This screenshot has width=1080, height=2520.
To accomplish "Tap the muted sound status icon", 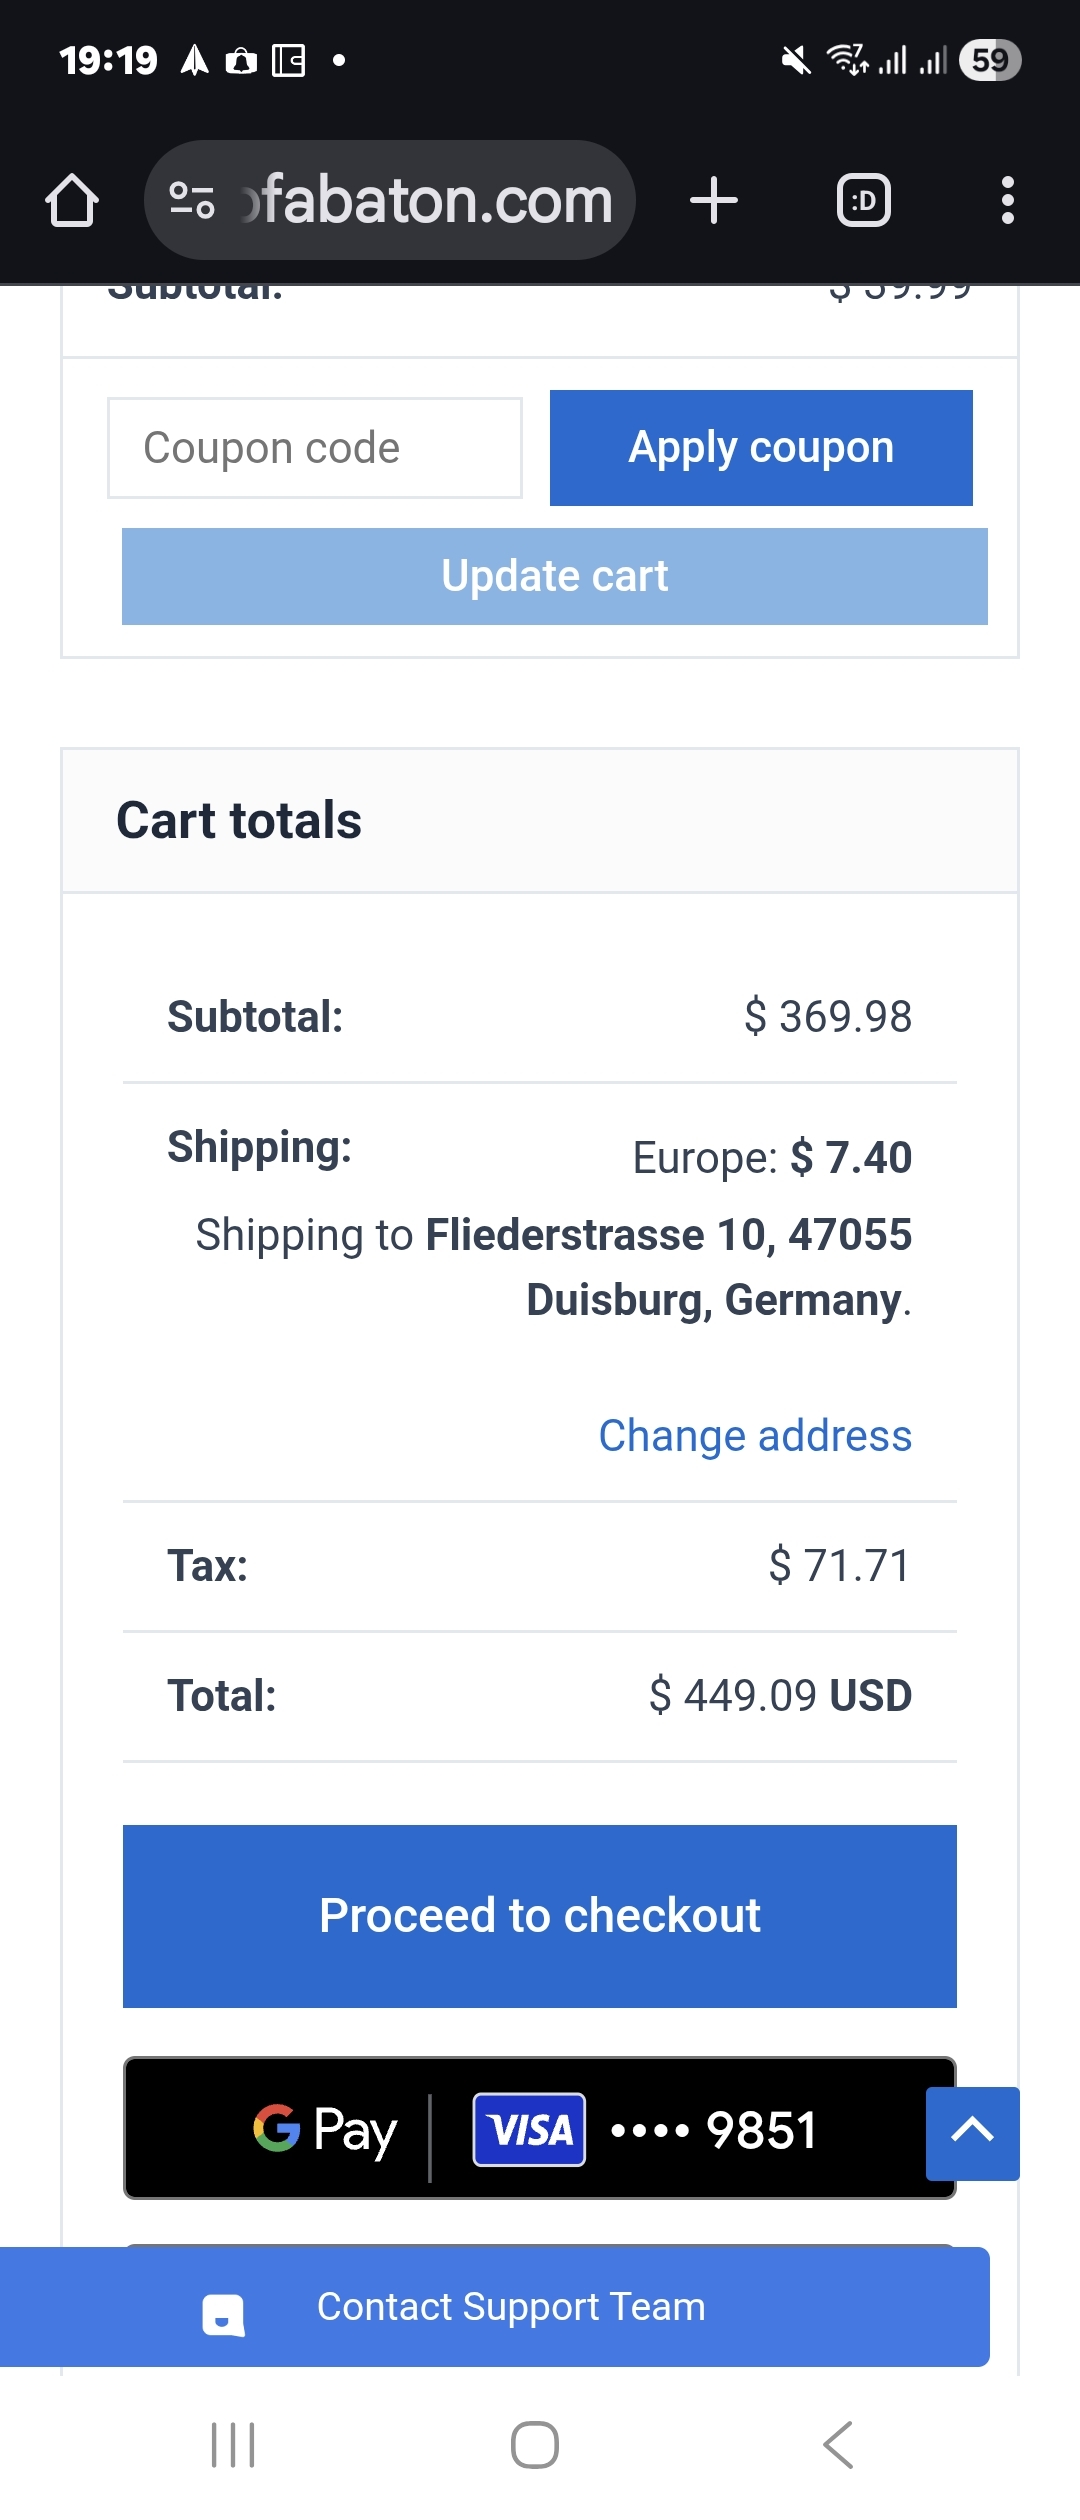I will click(796, 60).
